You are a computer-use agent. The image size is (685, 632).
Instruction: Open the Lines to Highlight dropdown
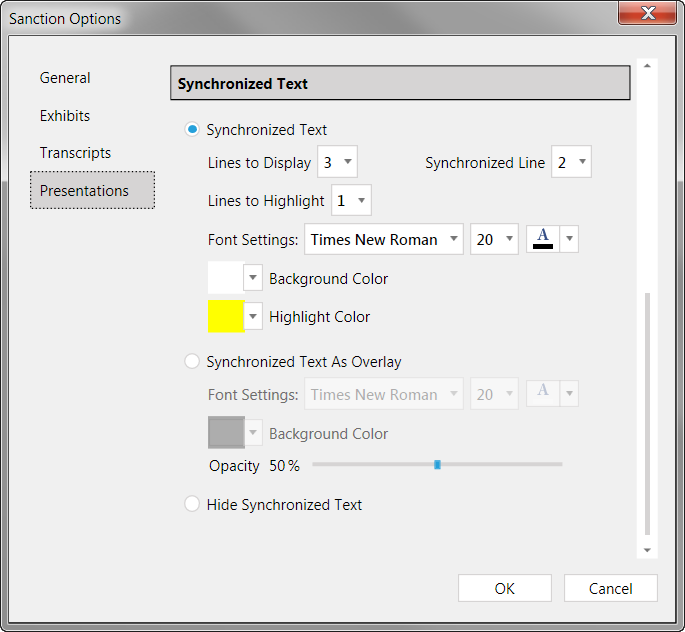[x=351, y=200]
